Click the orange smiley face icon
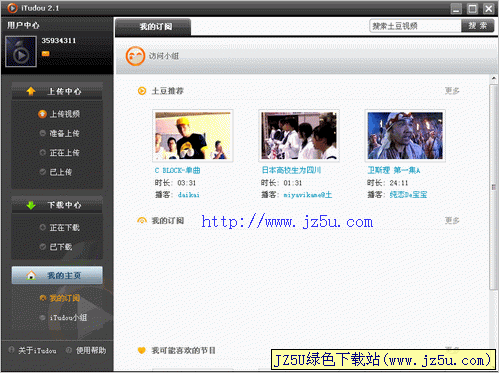The image size is (499, 373). tap(135, 56)
